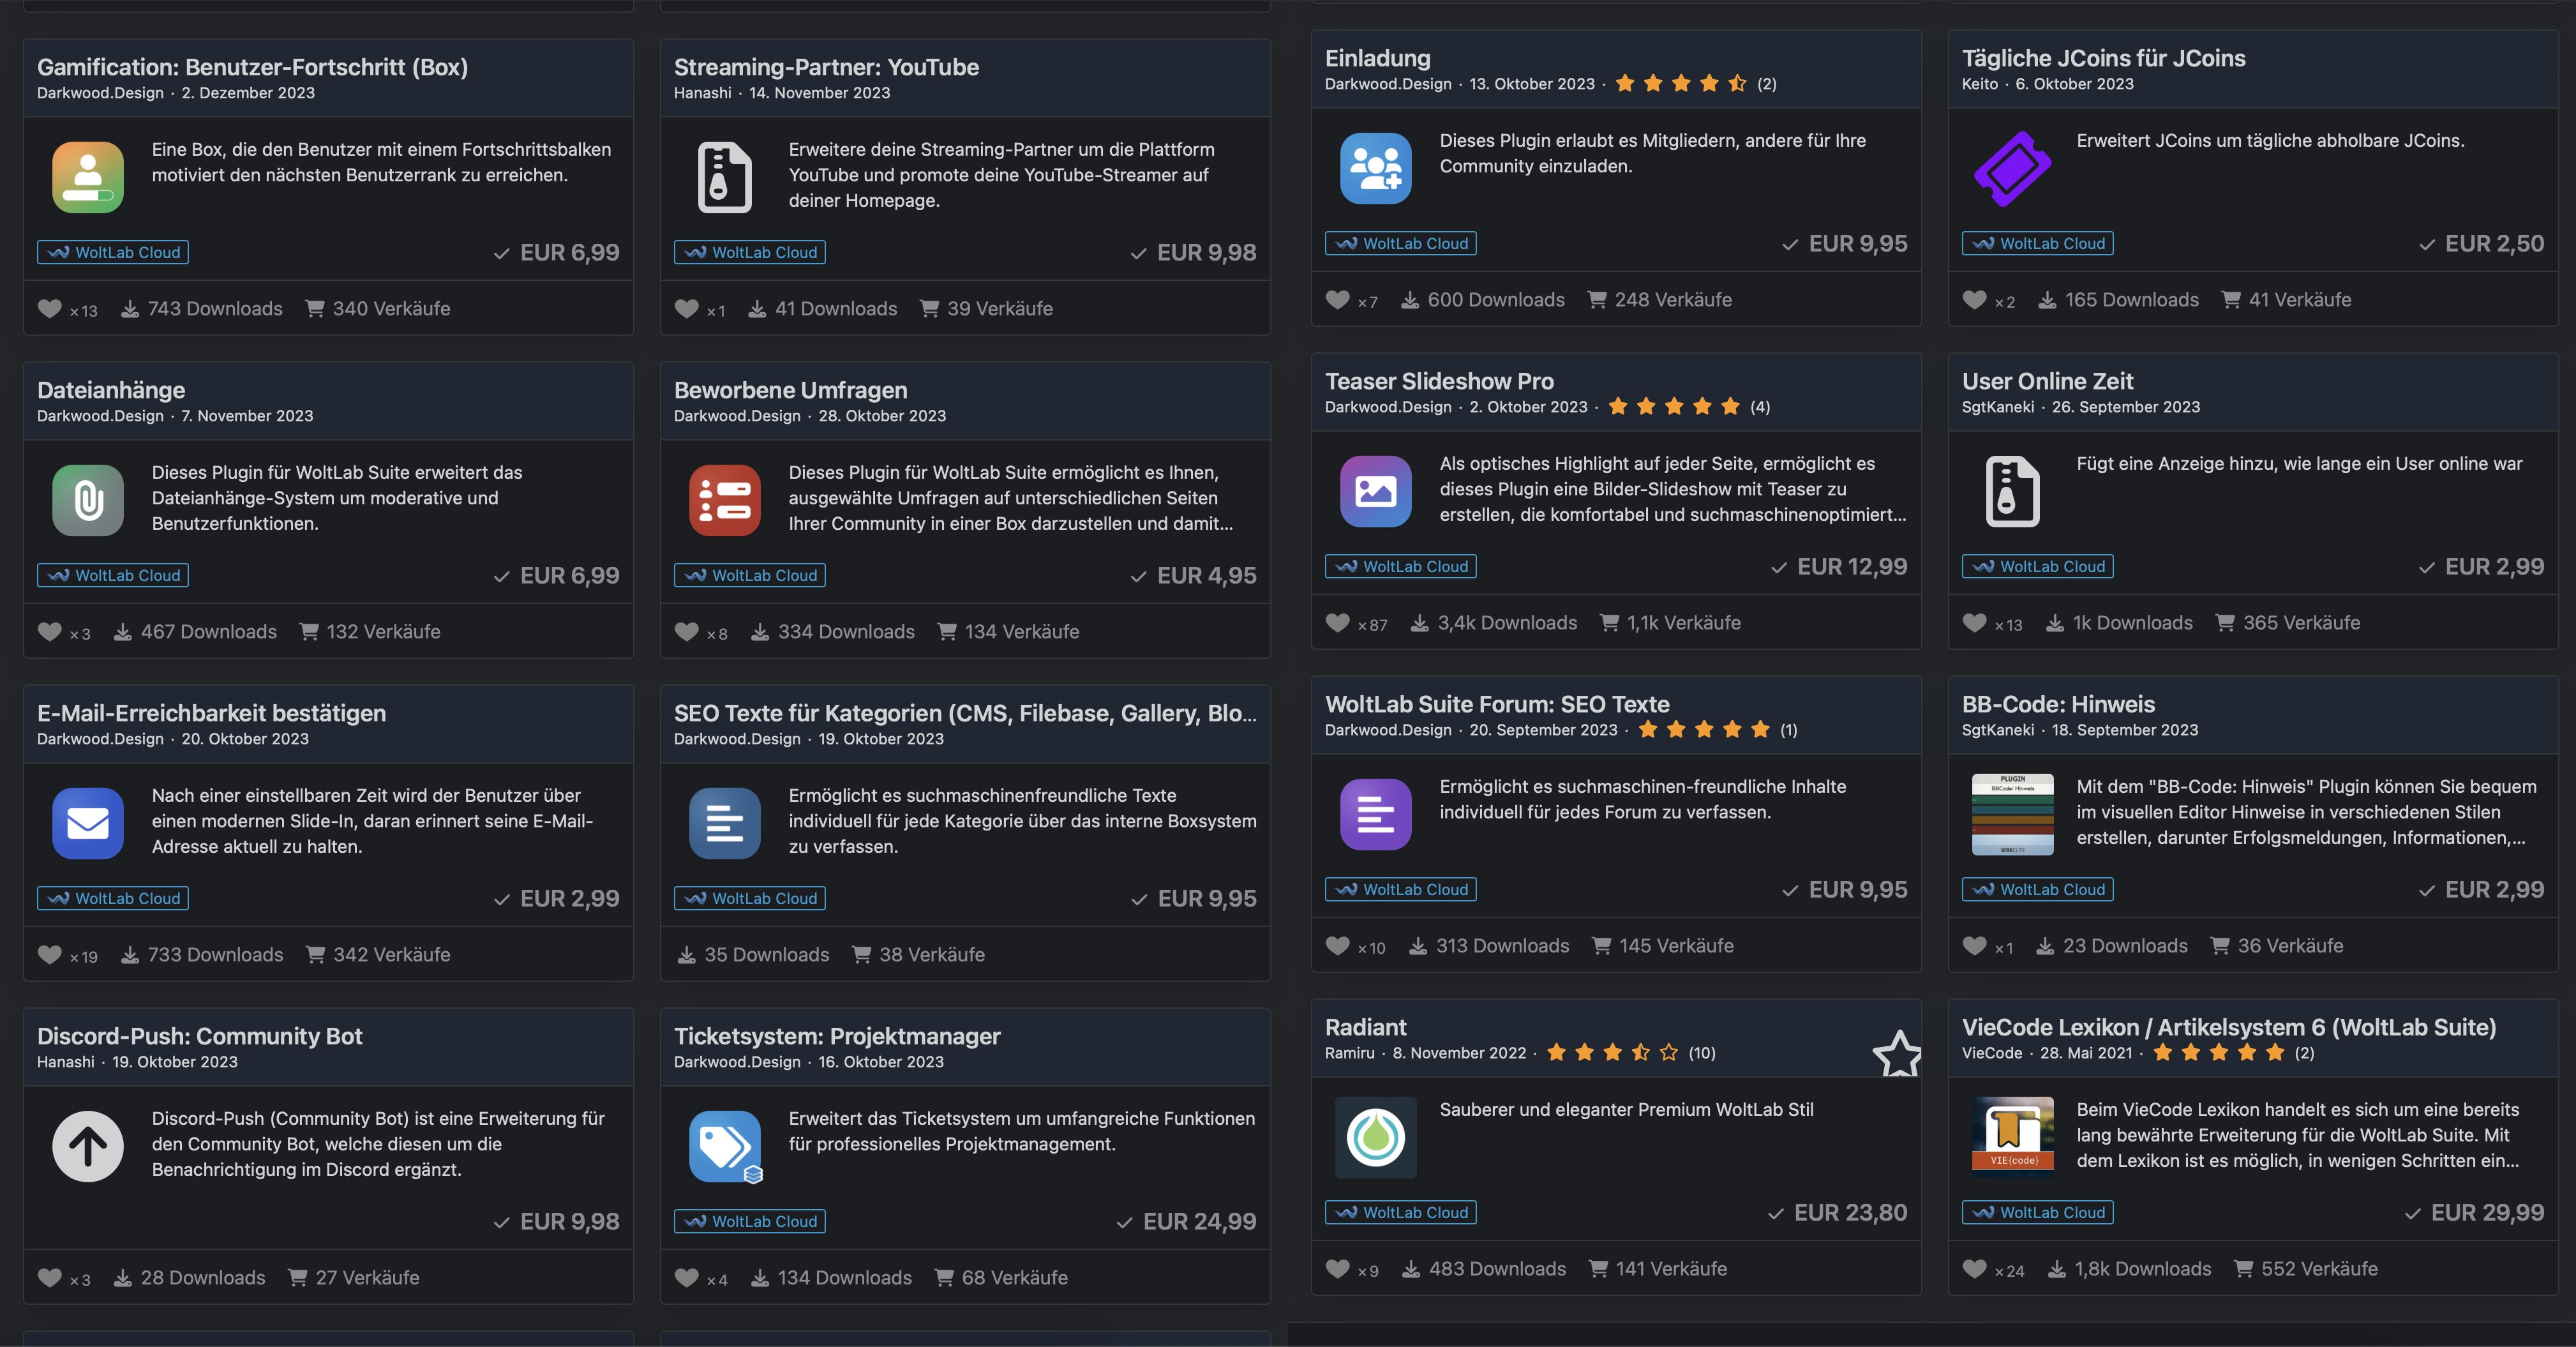Open the WoltLab Suite Forum: SEO Texte title

tap(1497, 704)
